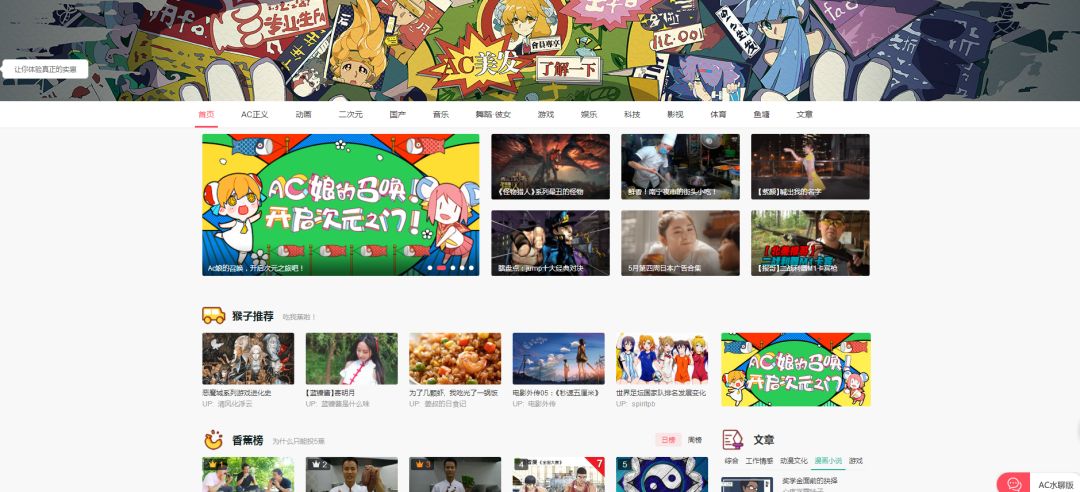
Task: Open the AC正义 nav section
Action: [254, 114]
